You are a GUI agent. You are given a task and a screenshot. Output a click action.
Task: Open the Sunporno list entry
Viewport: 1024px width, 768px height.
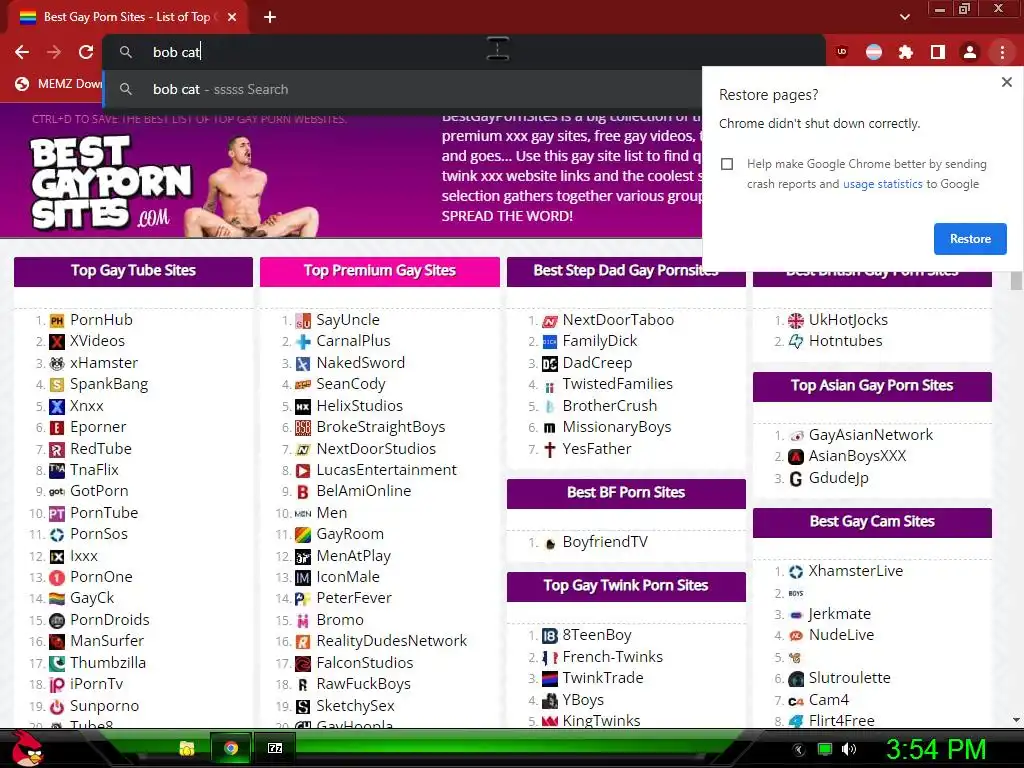coord(104,706)
